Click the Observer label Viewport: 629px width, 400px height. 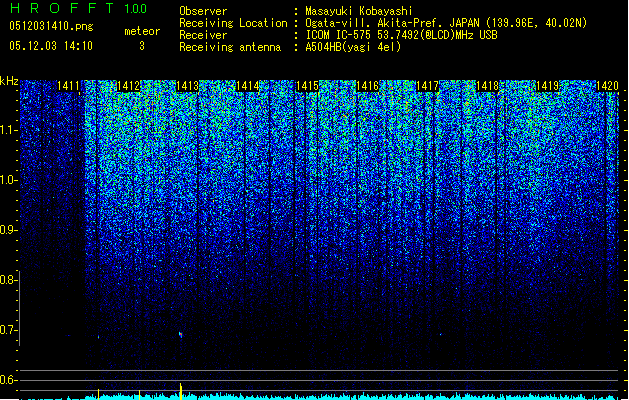[203, 11]
